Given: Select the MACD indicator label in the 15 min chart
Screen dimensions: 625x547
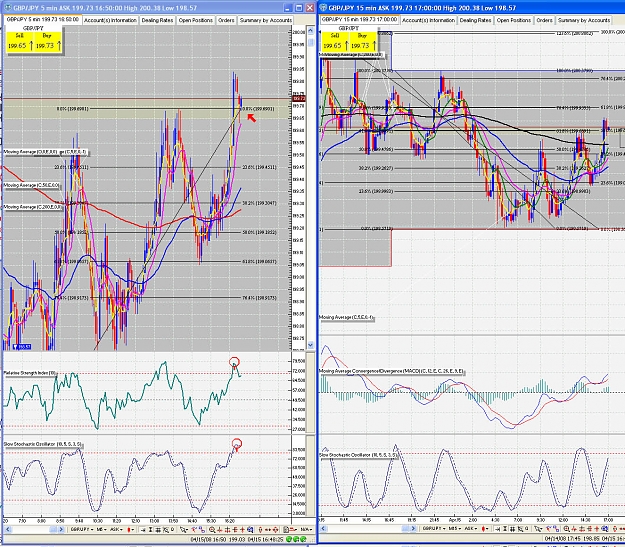Looking at the screenshot, I should click(x=391, y=371).
